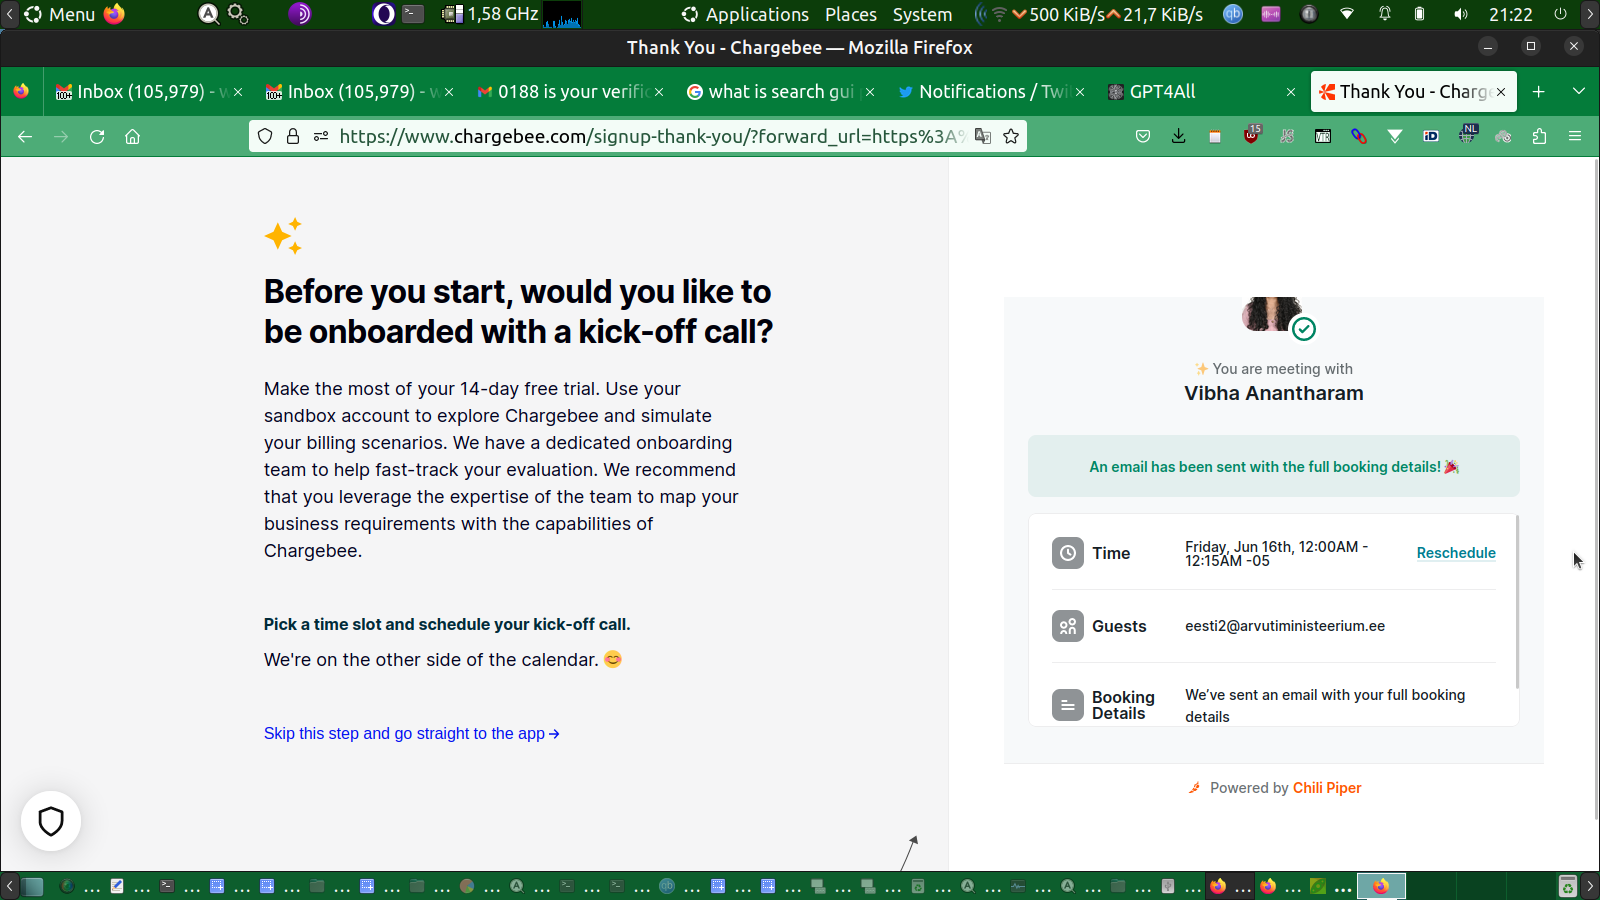Click the battery indicator in the tray
Screen dimensions: 1600x900
pos(1419,14)
